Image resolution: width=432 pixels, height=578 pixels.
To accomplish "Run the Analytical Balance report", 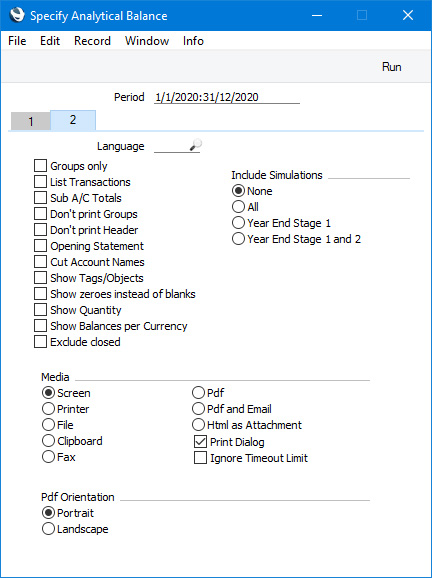I will coord(391,67).
